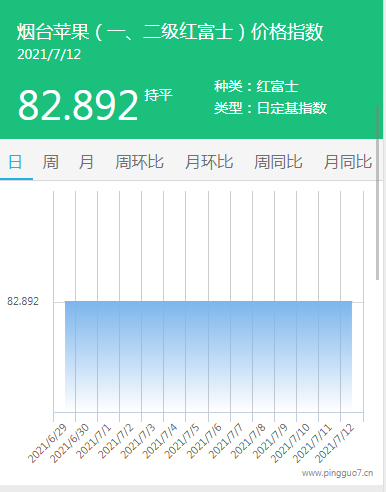The image size is (386, 492).
Task: Click the 2021/6/29 axis date label
Action: click(x=48, y=443)
